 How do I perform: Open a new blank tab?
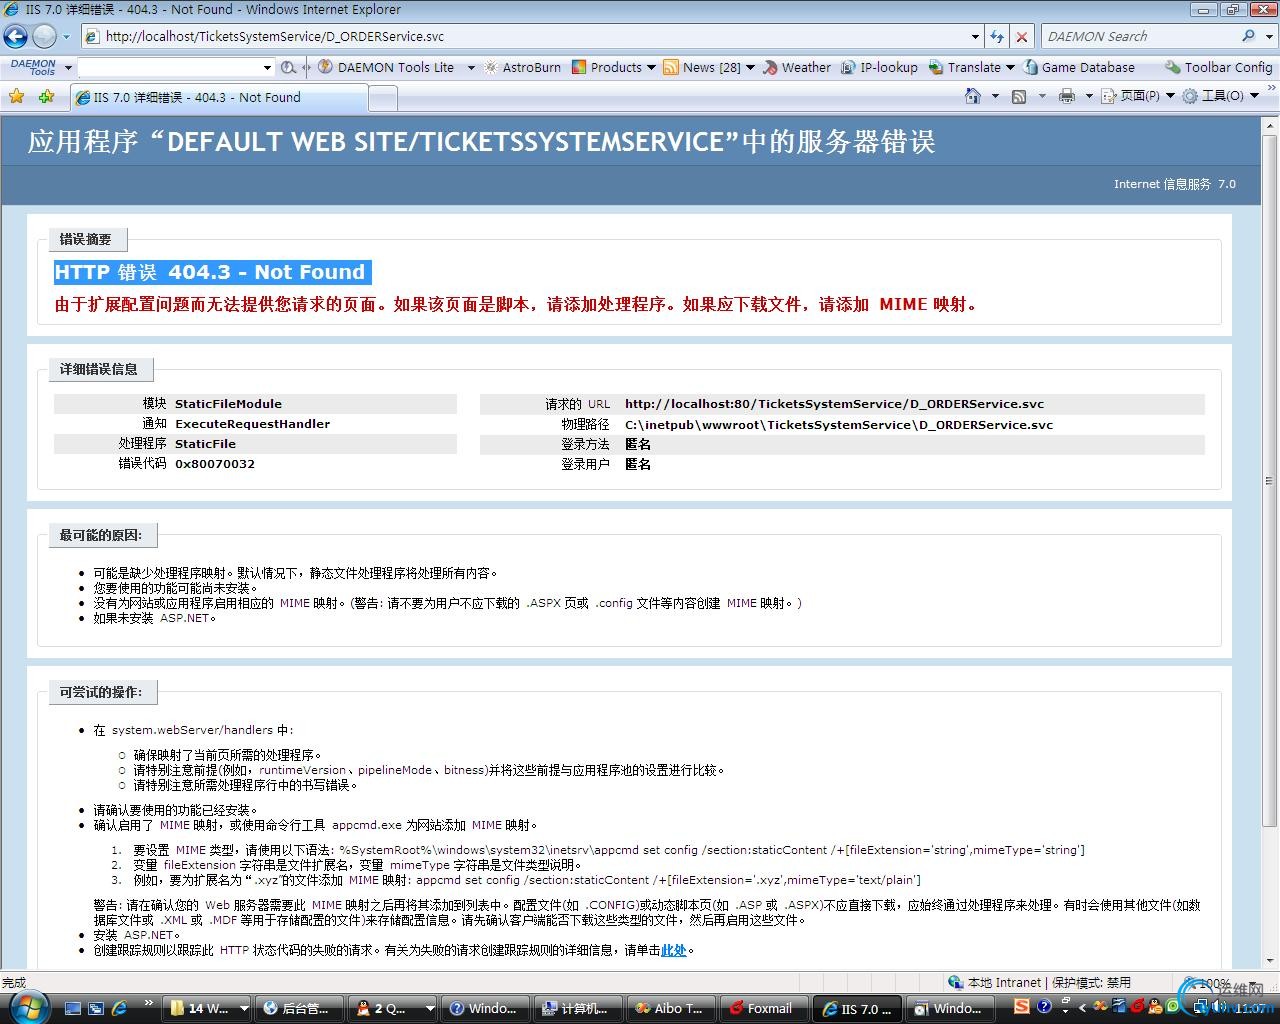(x=383, y=98)
